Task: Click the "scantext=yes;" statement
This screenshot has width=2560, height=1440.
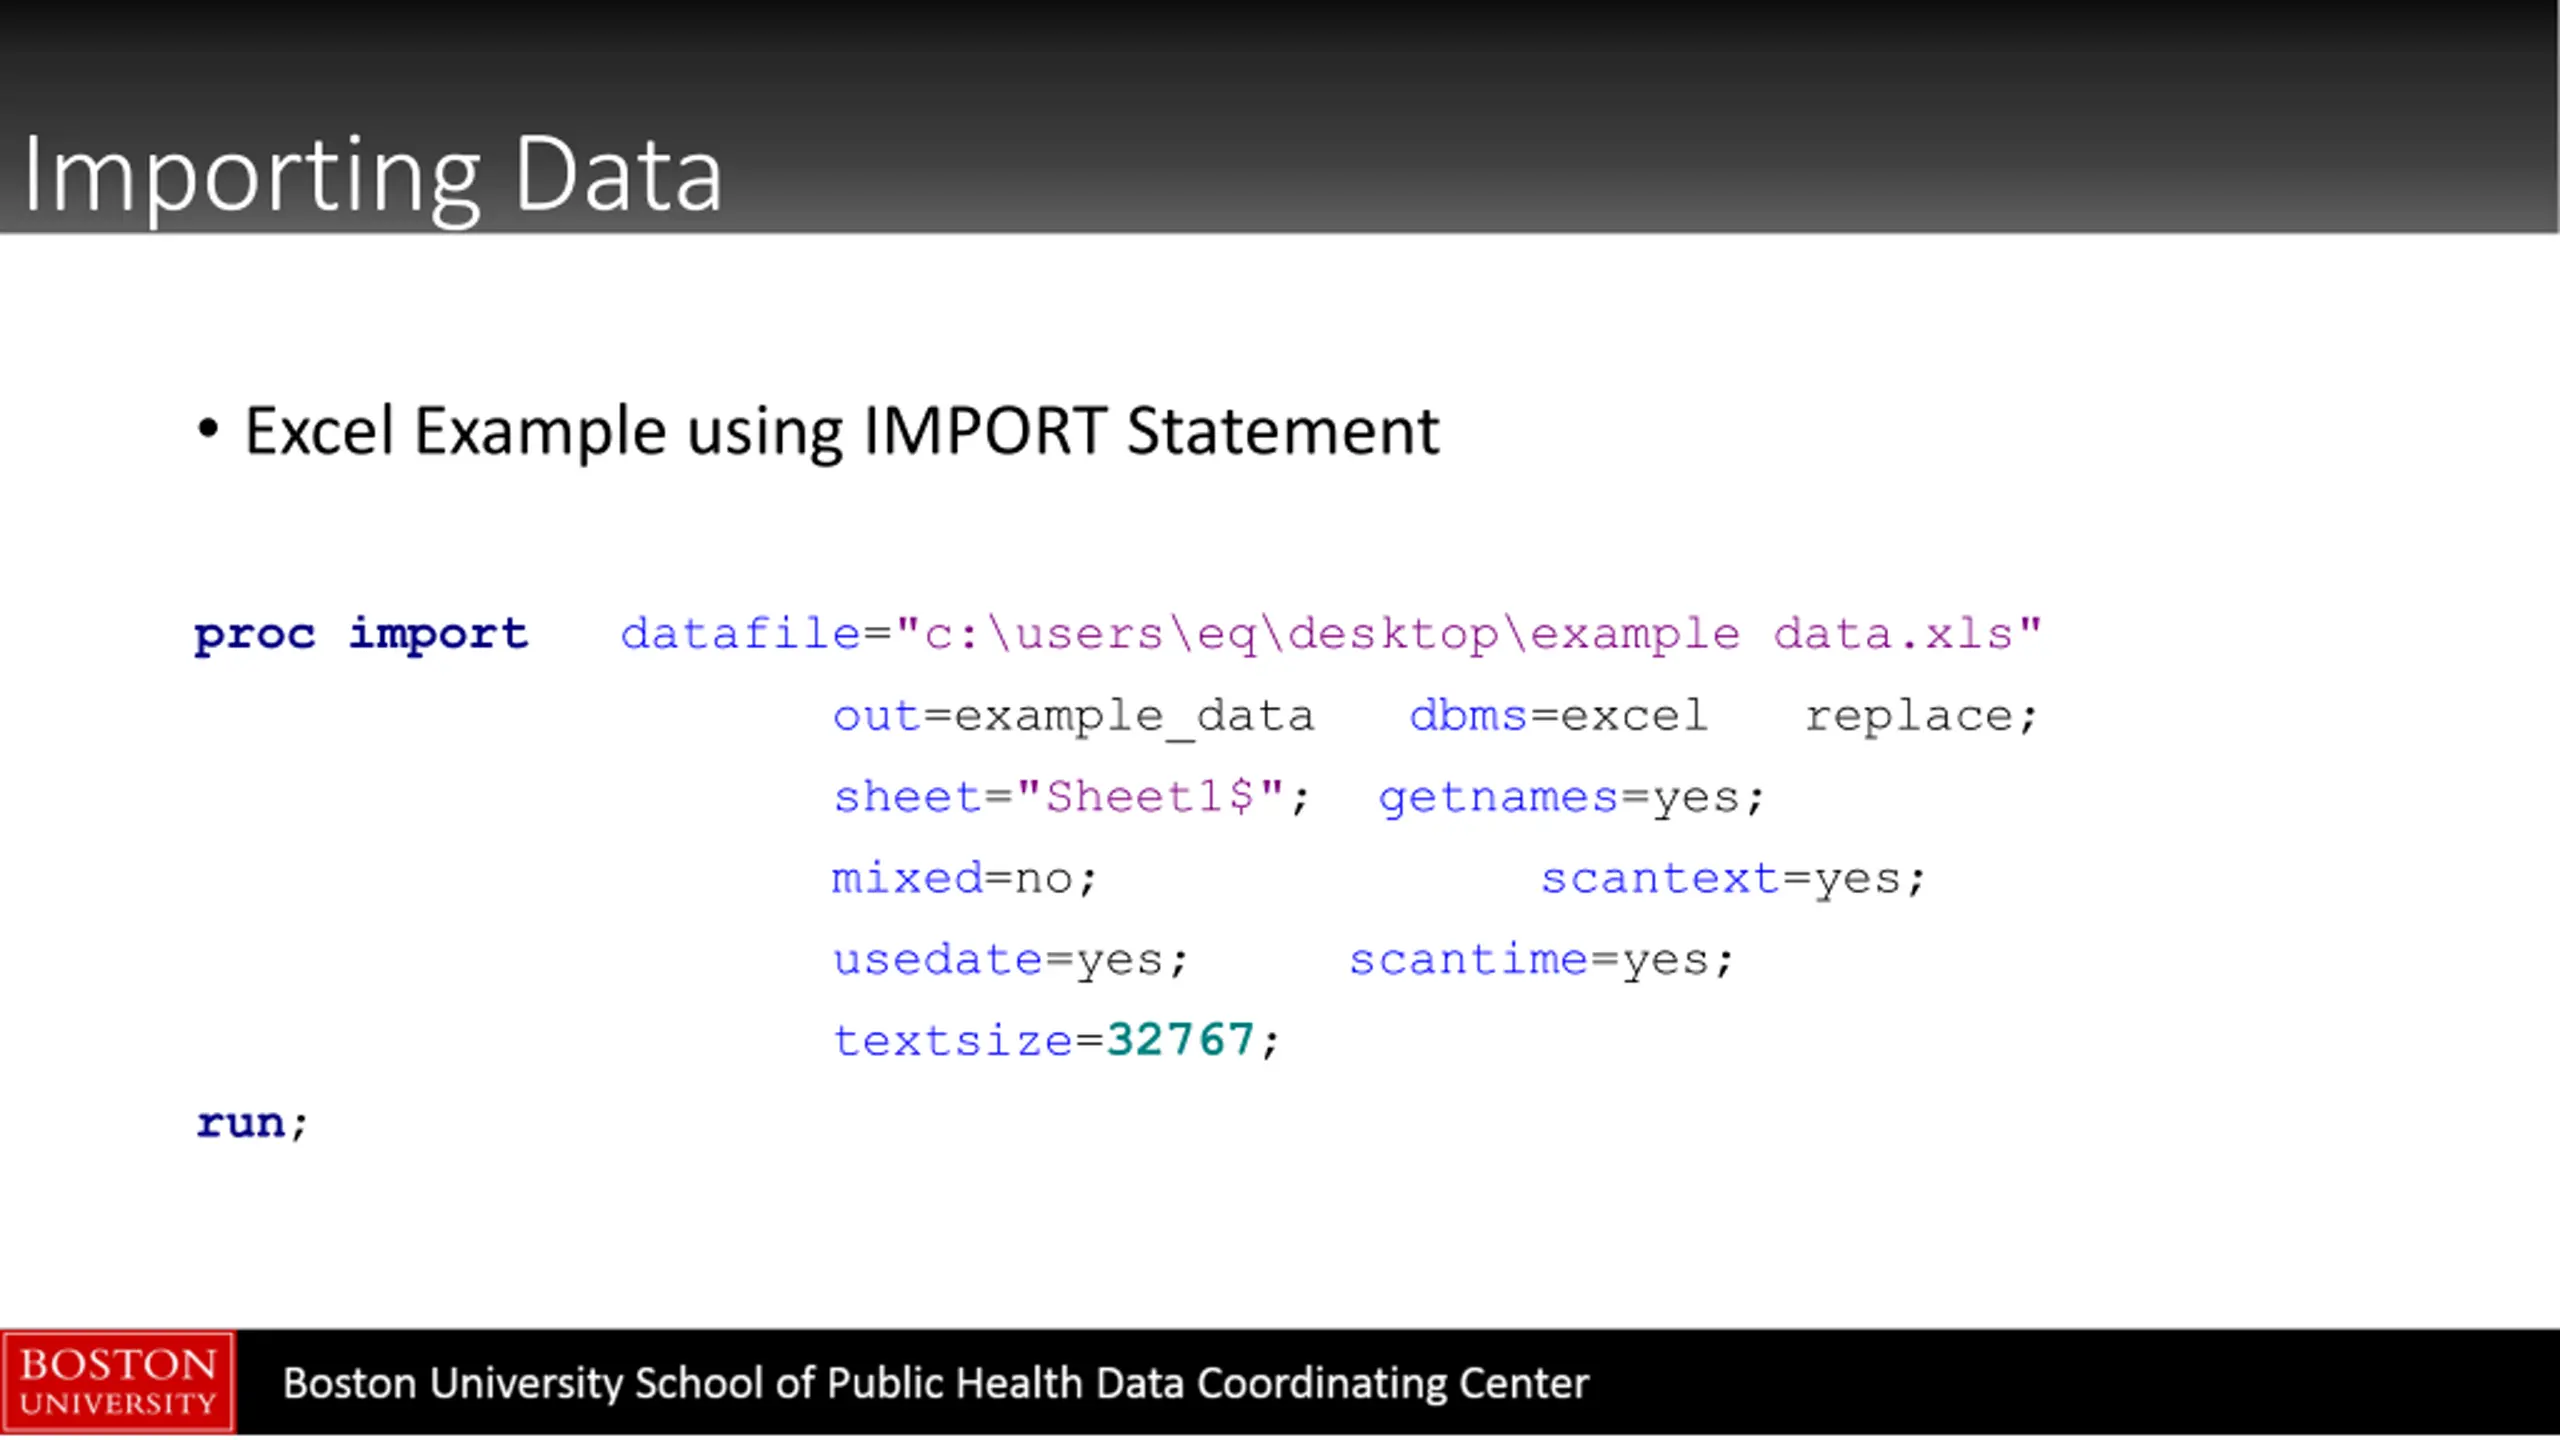Action: tap(1733, 879)
